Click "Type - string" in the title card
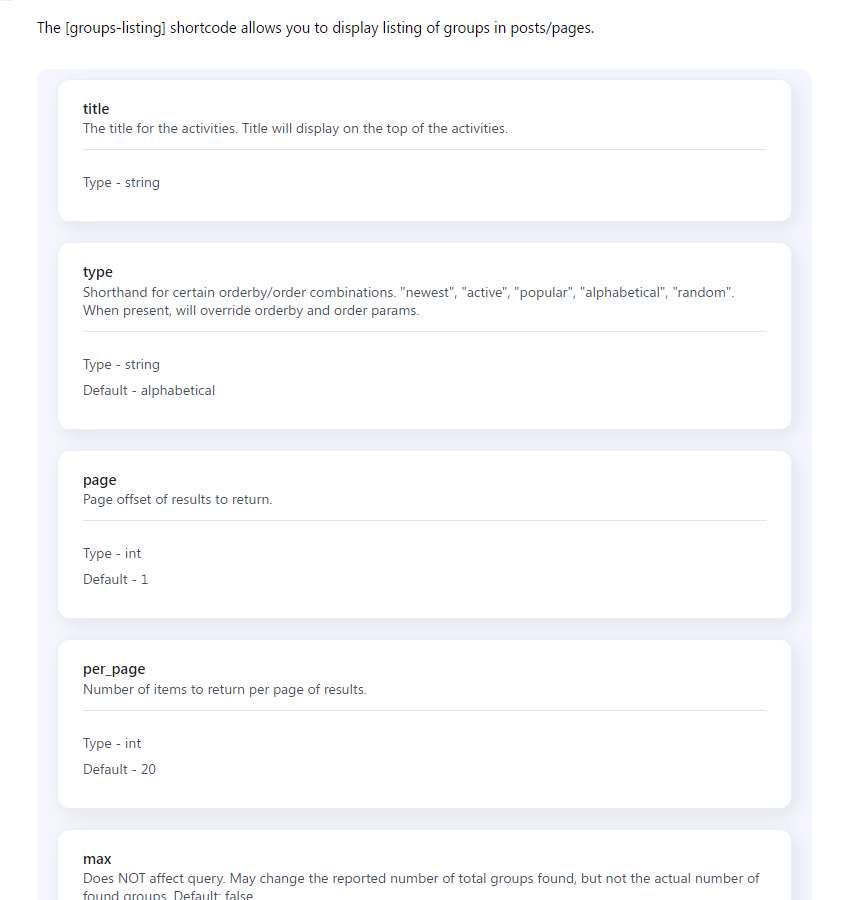Screen dimensions: 850x900 point(121,183)
